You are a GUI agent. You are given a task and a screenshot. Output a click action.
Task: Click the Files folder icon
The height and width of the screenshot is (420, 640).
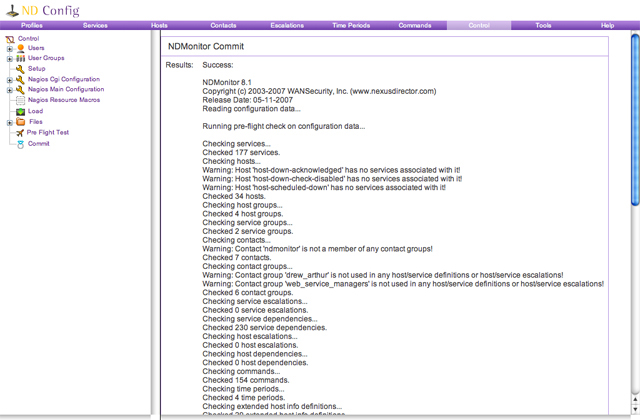pos(20,122)
